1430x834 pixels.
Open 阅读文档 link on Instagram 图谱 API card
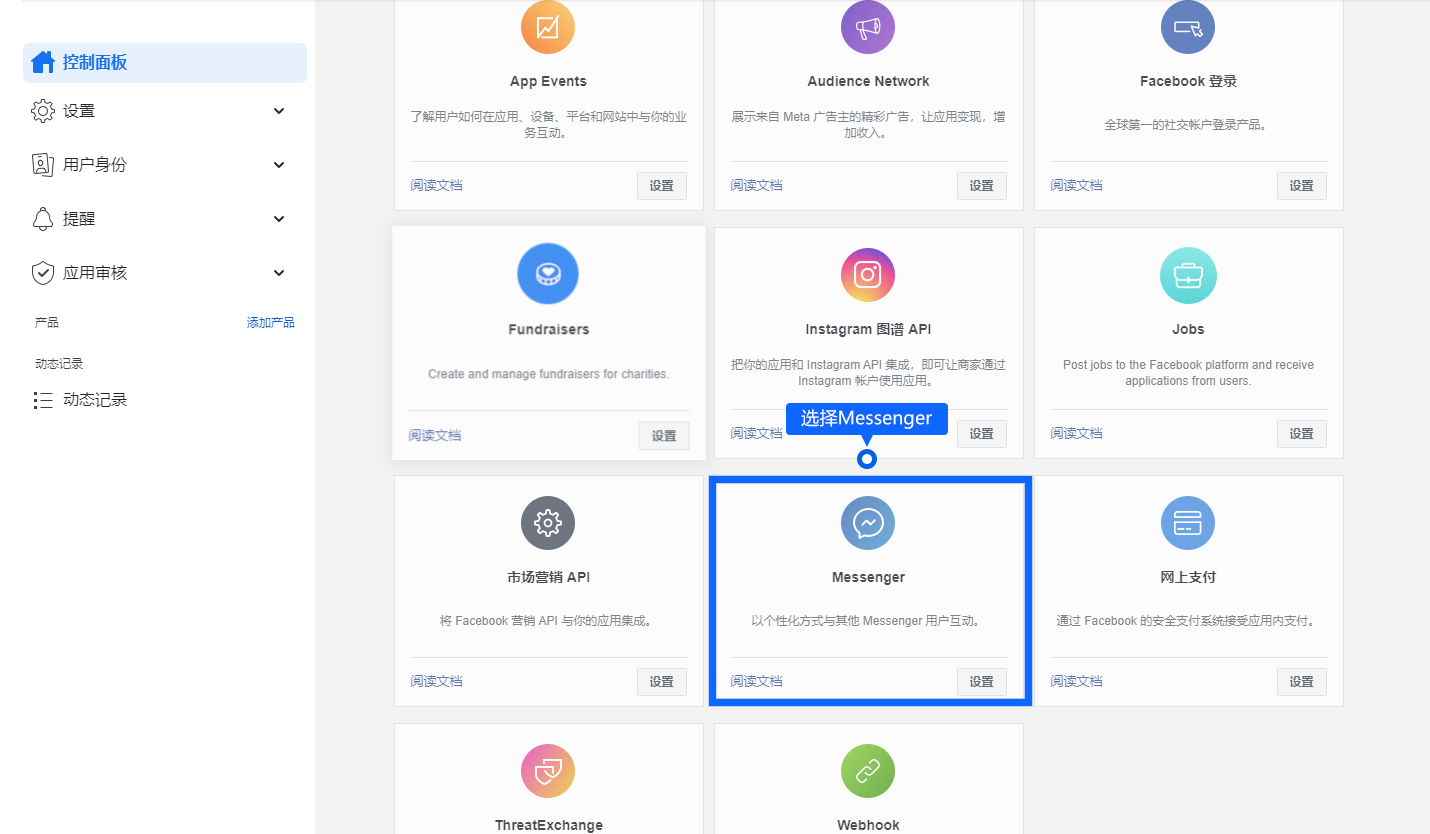[x=756, y=433]
